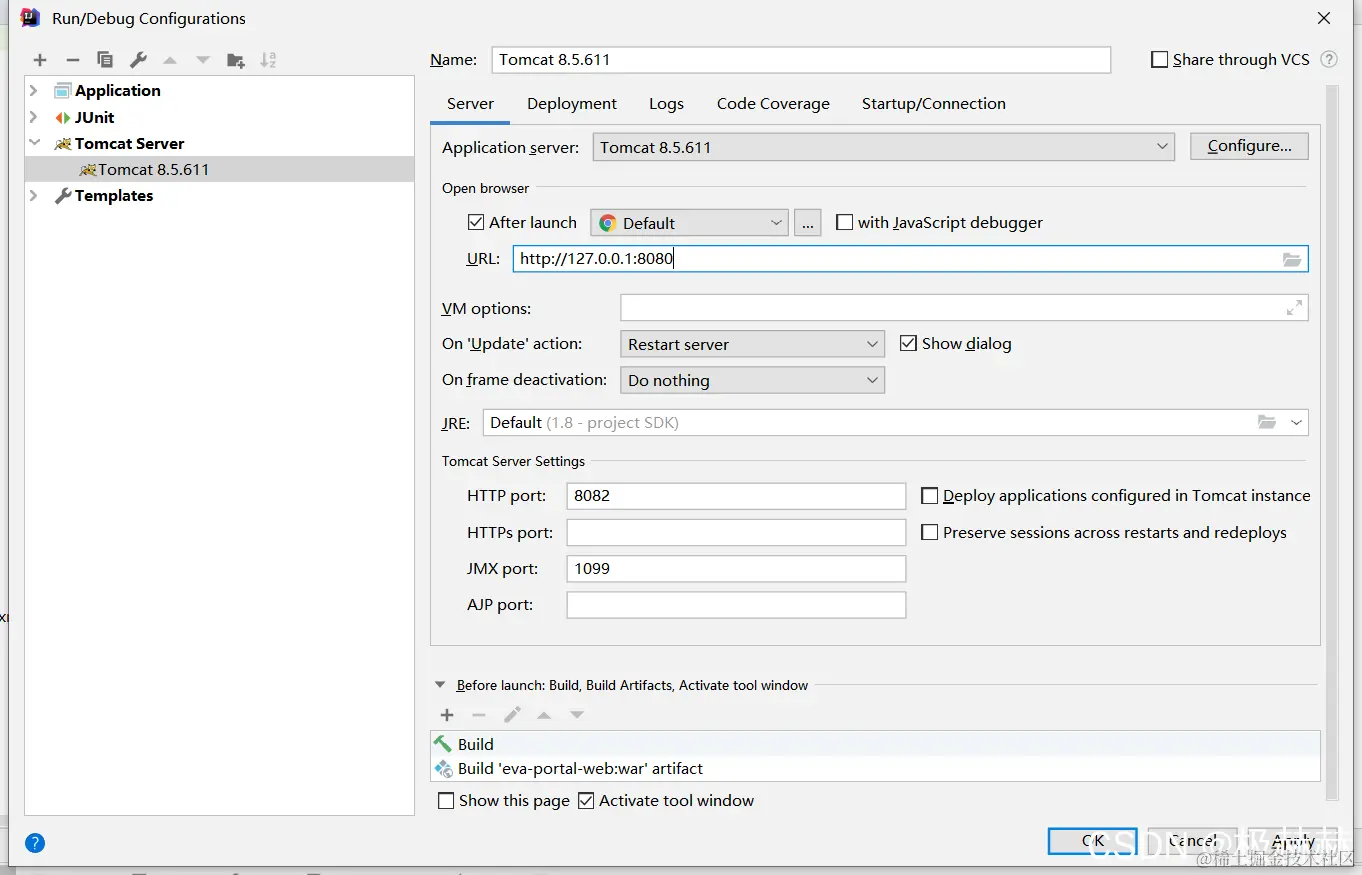Click the JUnit icon in the tree
Viewport: 1362px width, 875px height.
pyautogui.click(x=63, y=118)
